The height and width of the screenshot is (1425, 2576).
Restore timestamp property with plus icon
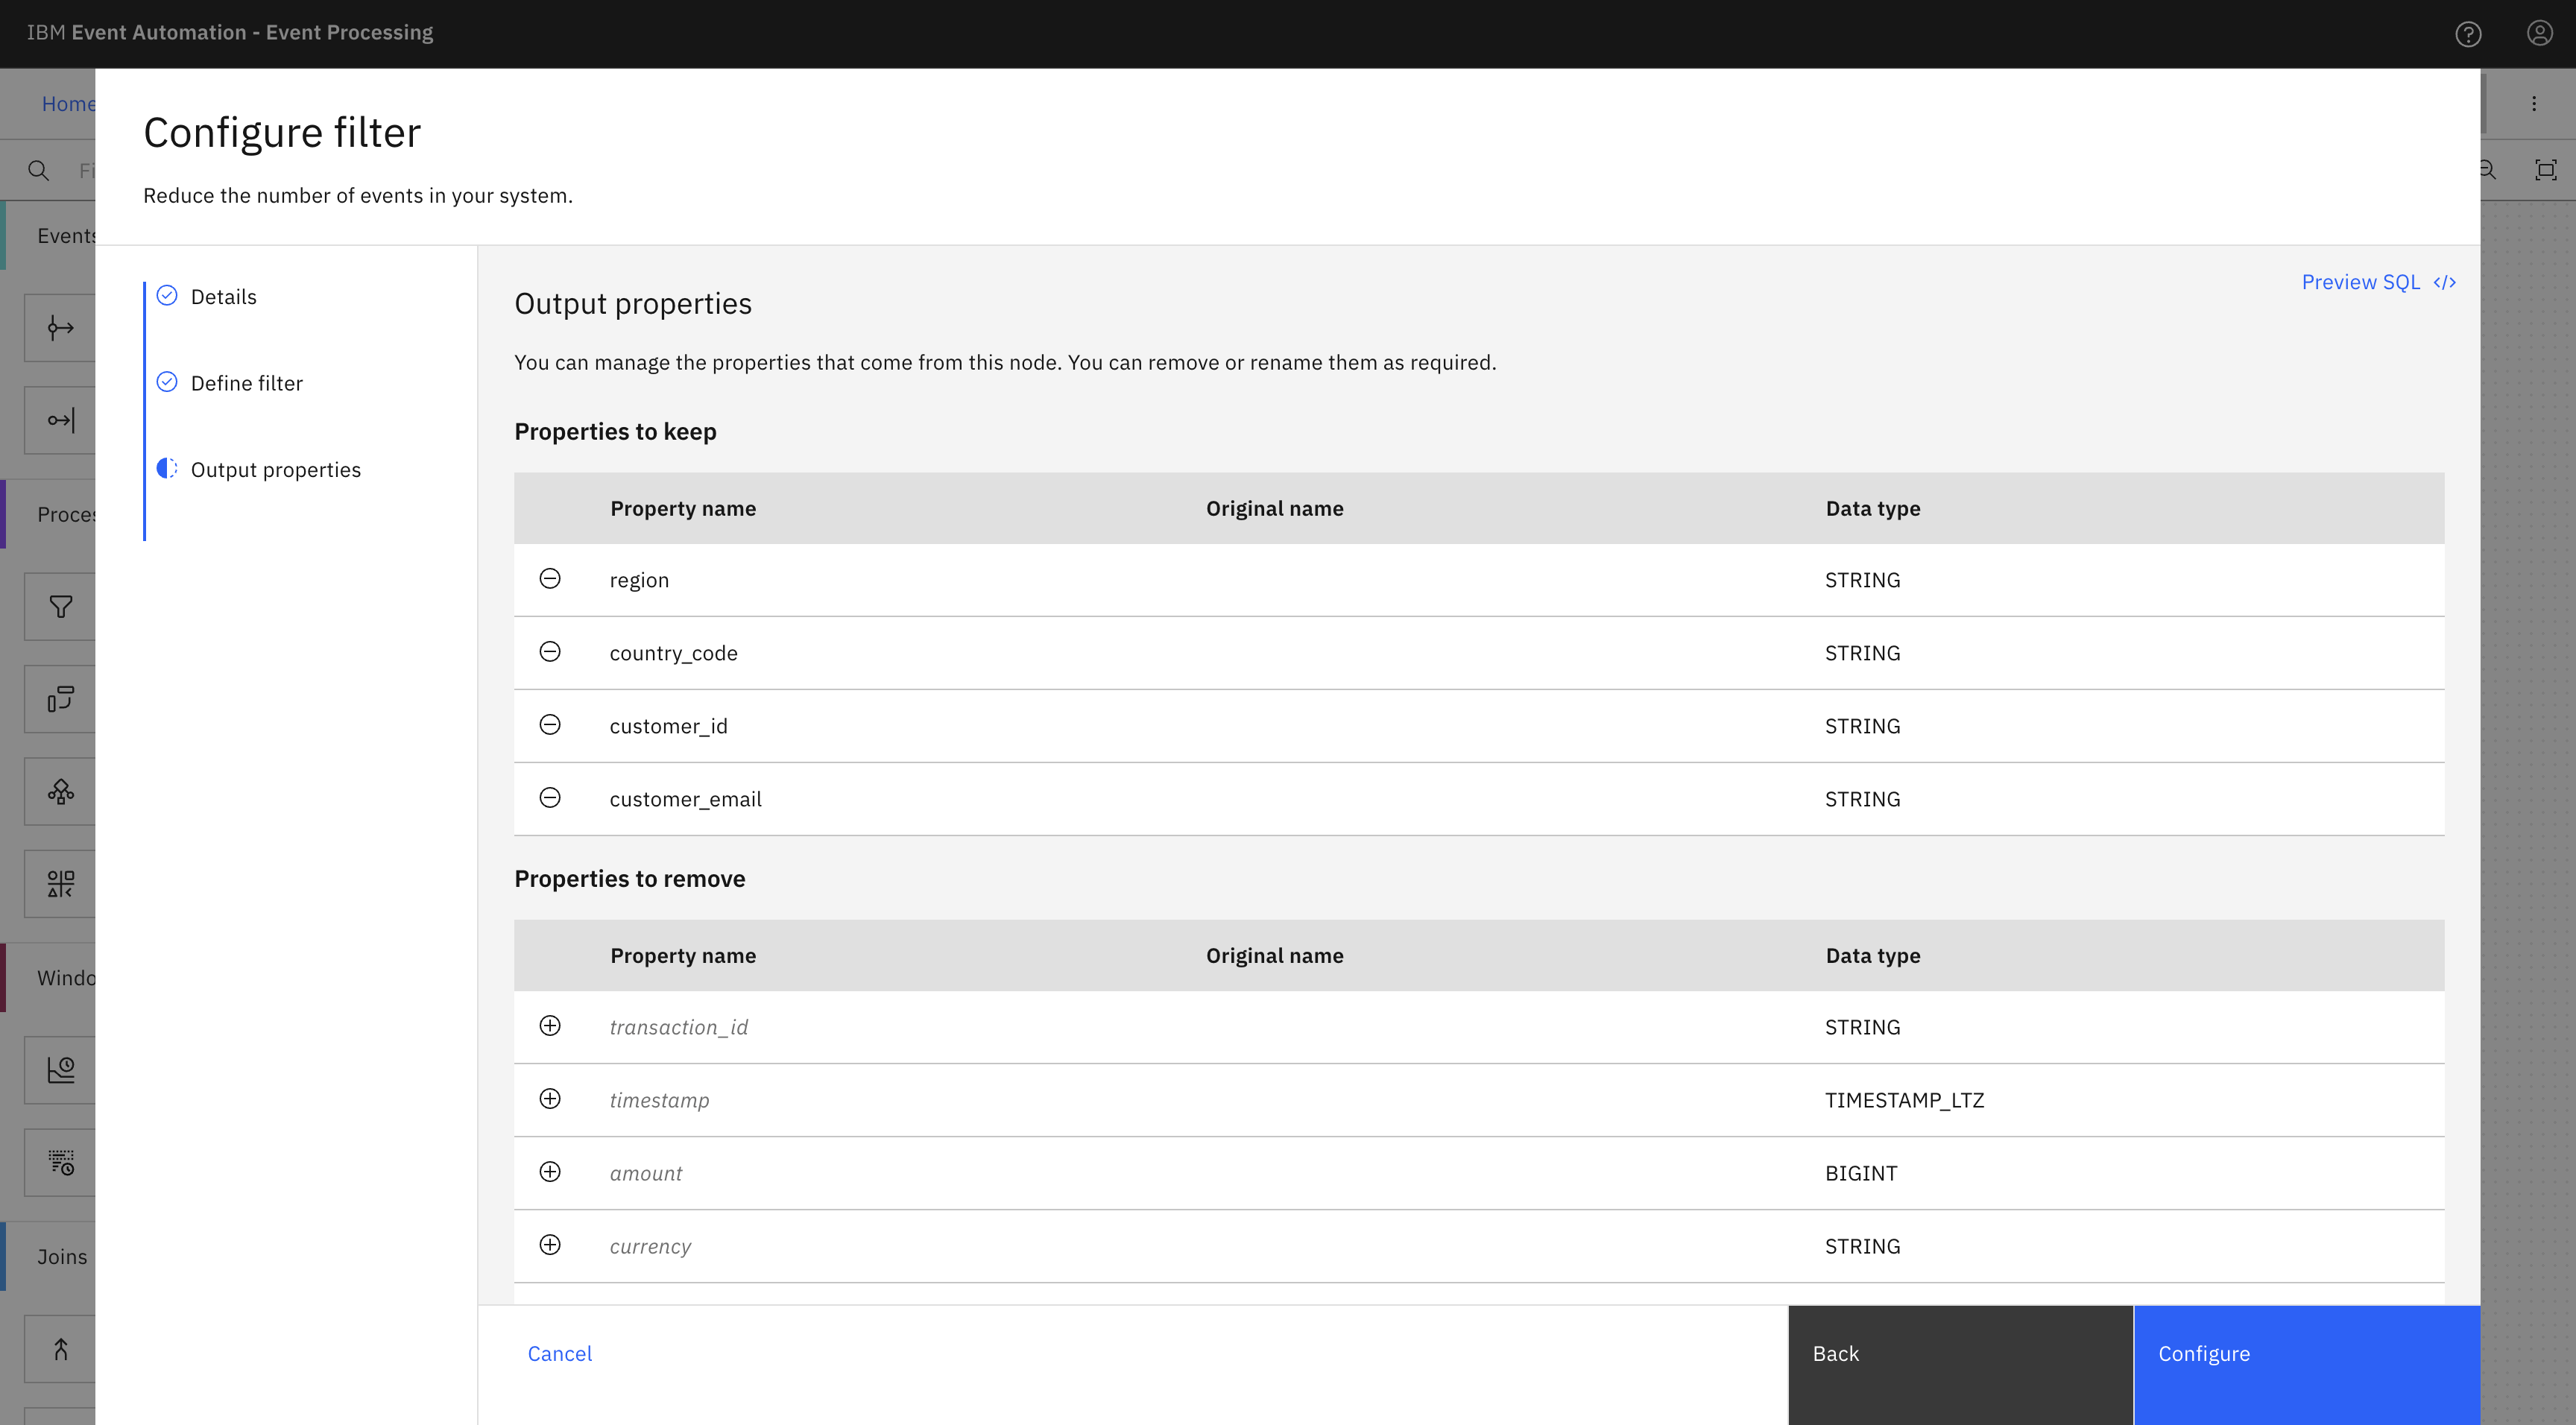[550, 1099]
